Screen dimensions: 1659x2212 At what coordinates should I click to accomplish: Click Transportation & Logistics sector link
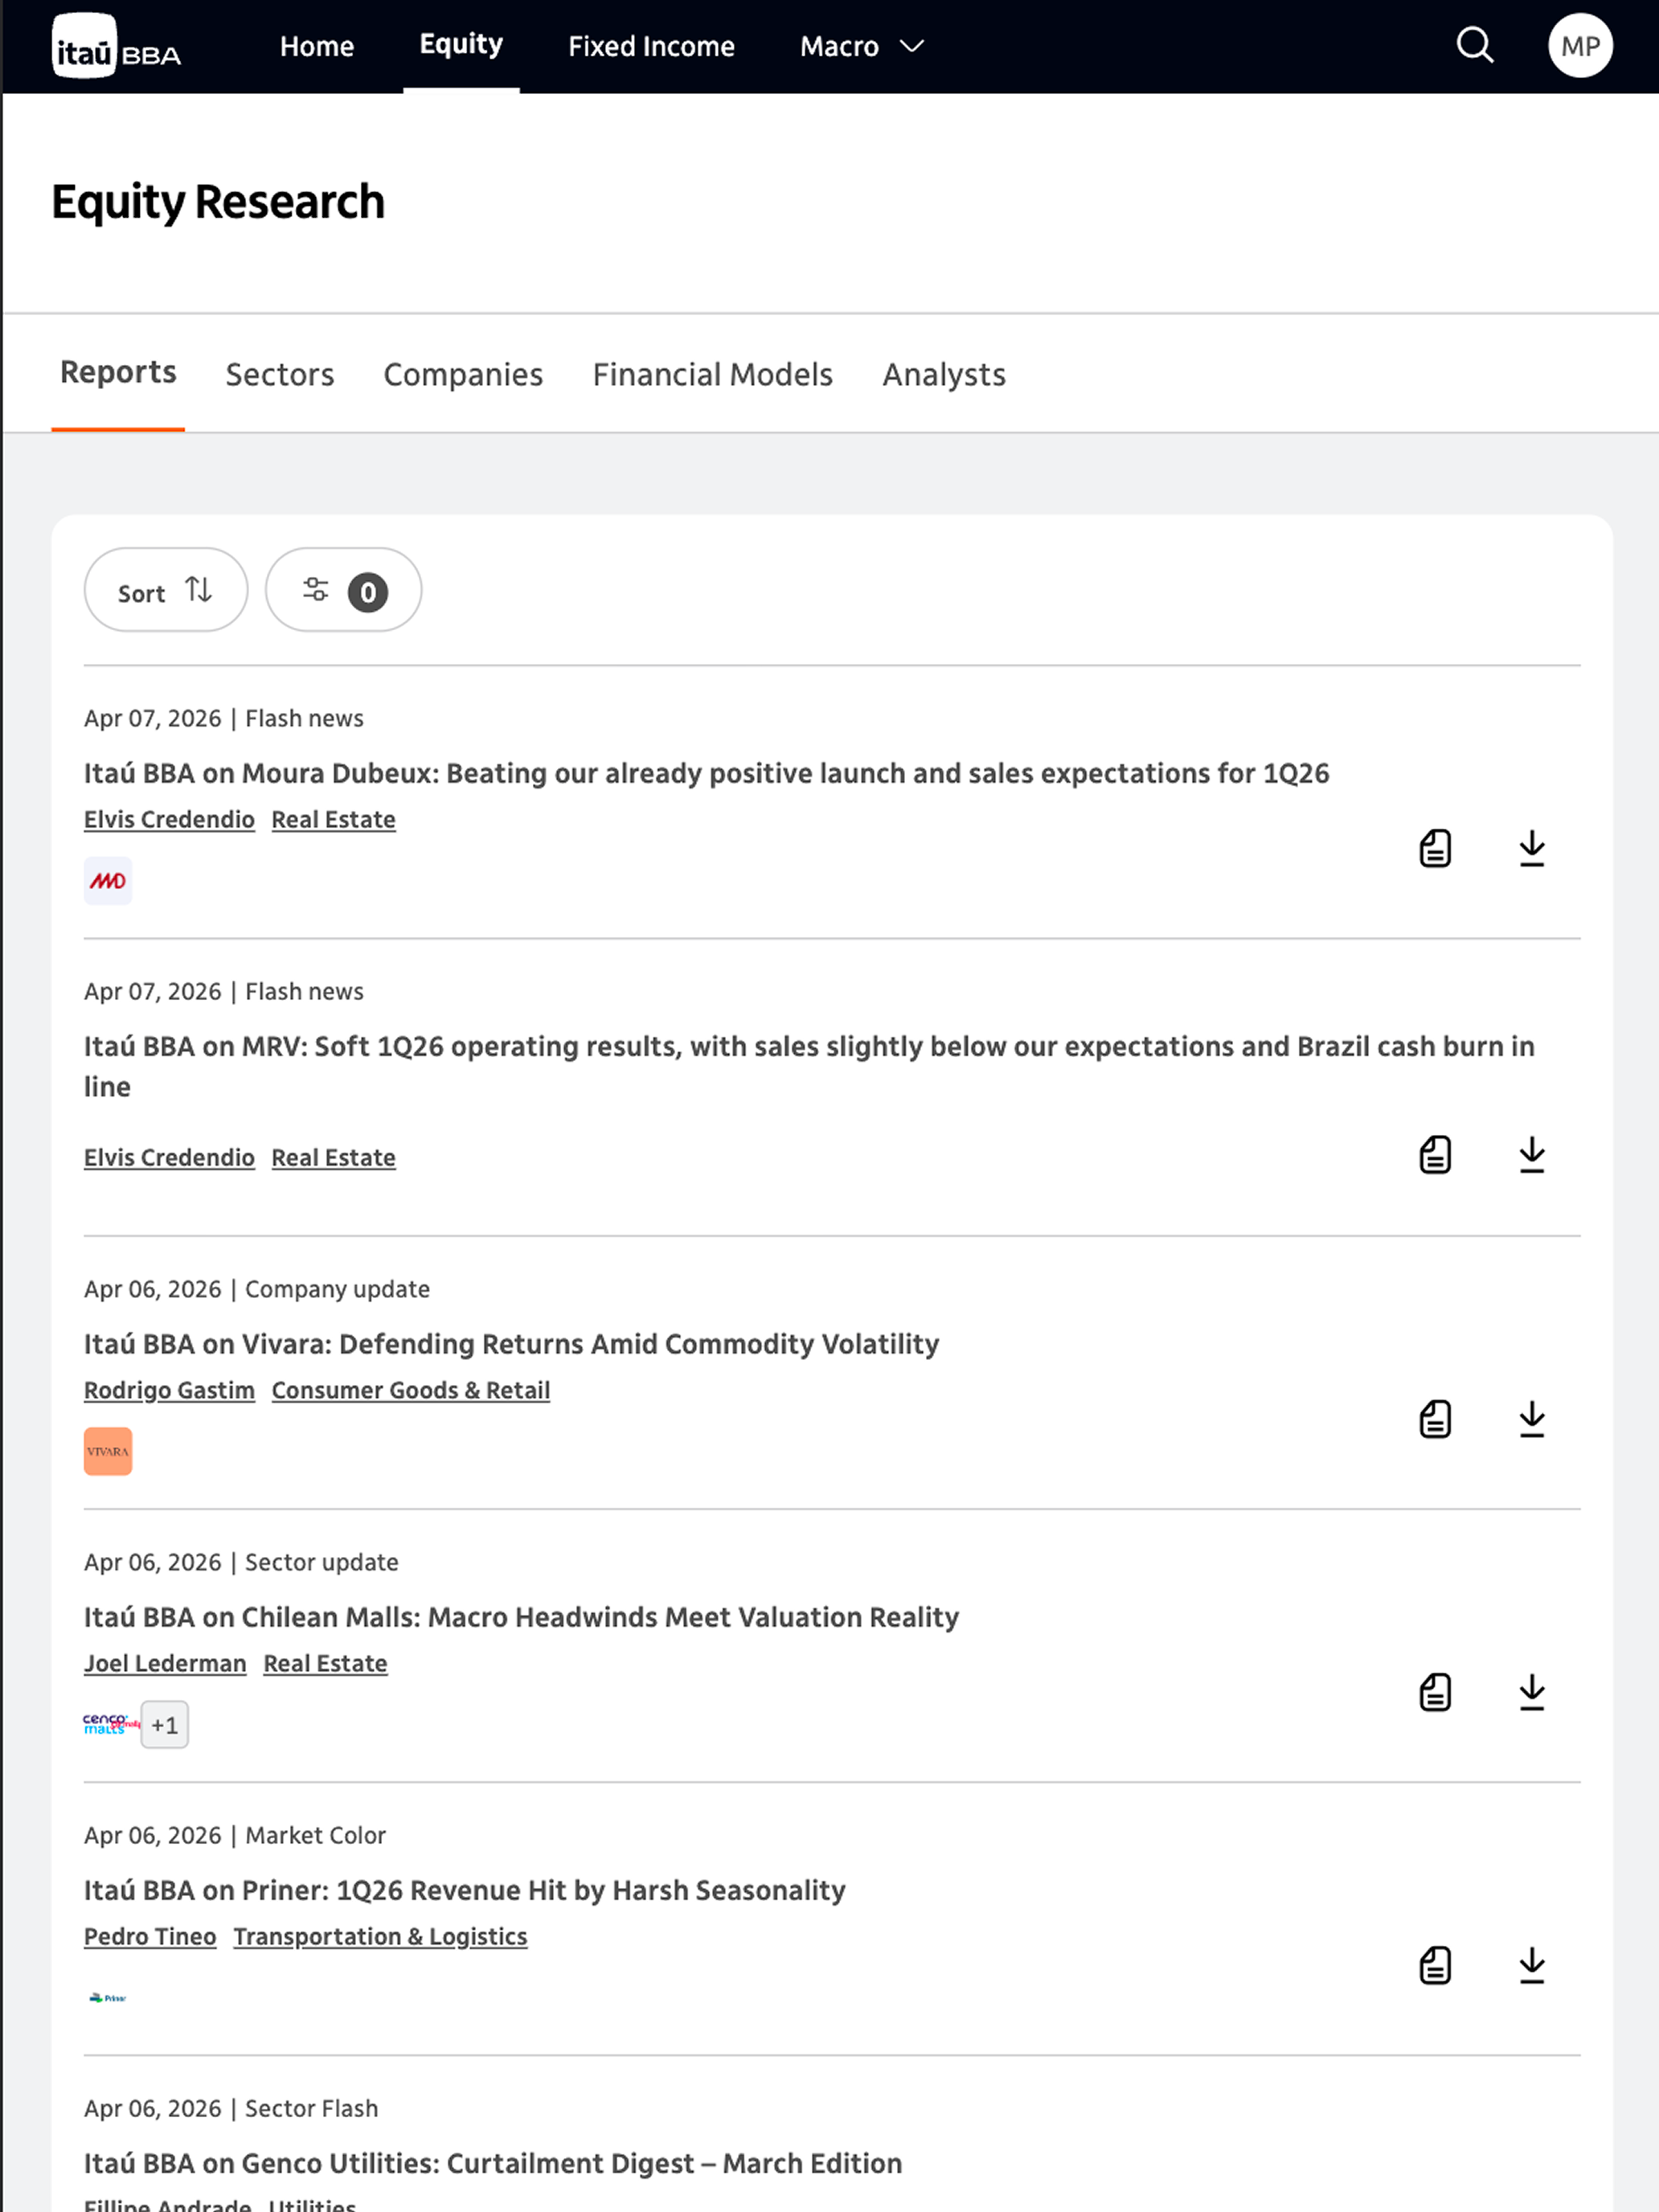[x=380, y=1936]
